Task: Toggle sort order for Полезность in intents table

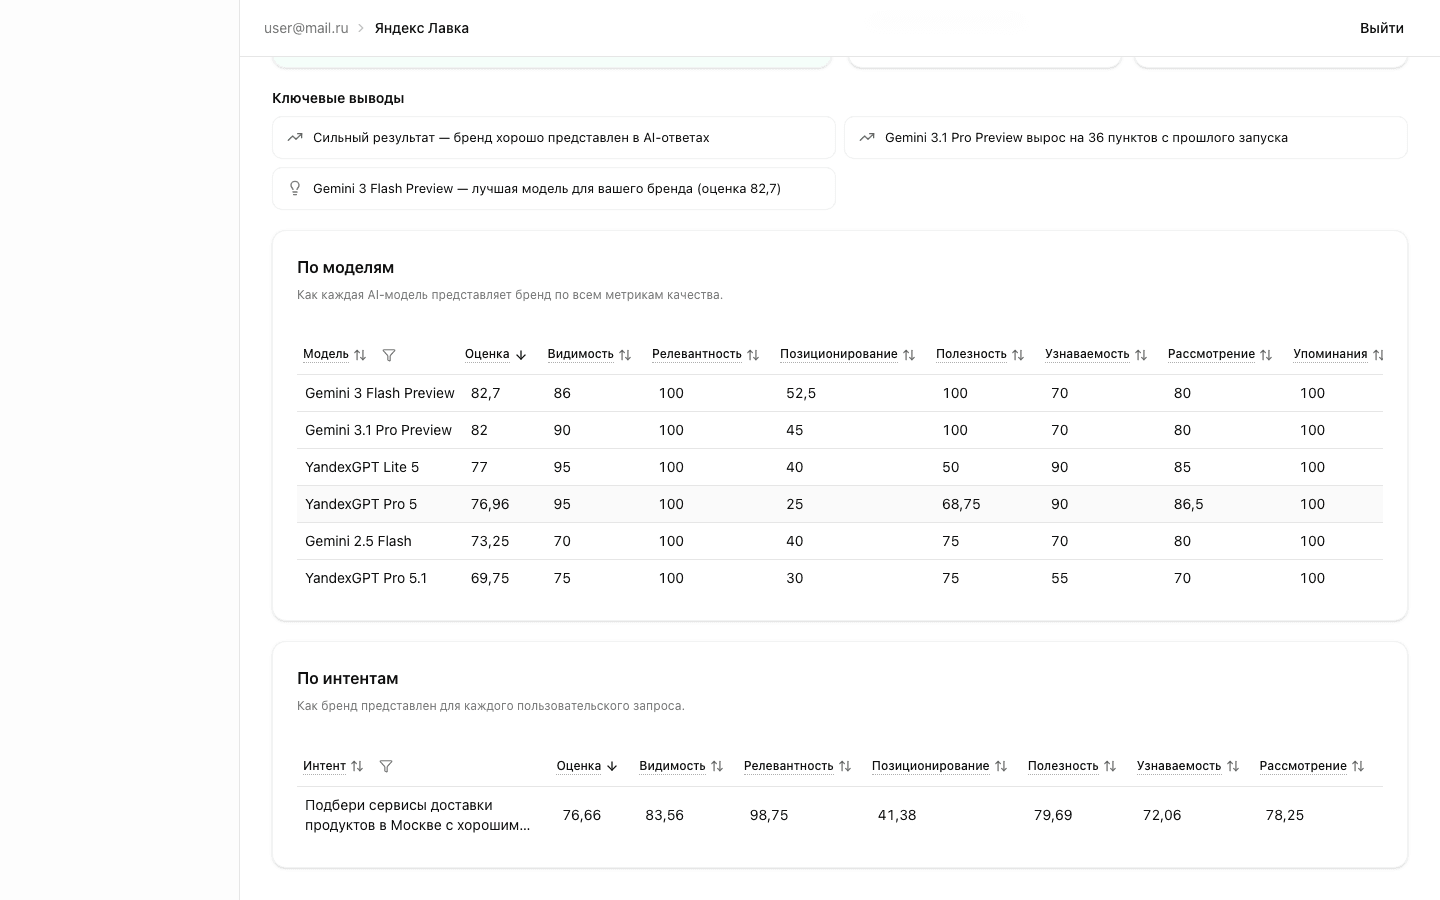Action: point(1110,766)
